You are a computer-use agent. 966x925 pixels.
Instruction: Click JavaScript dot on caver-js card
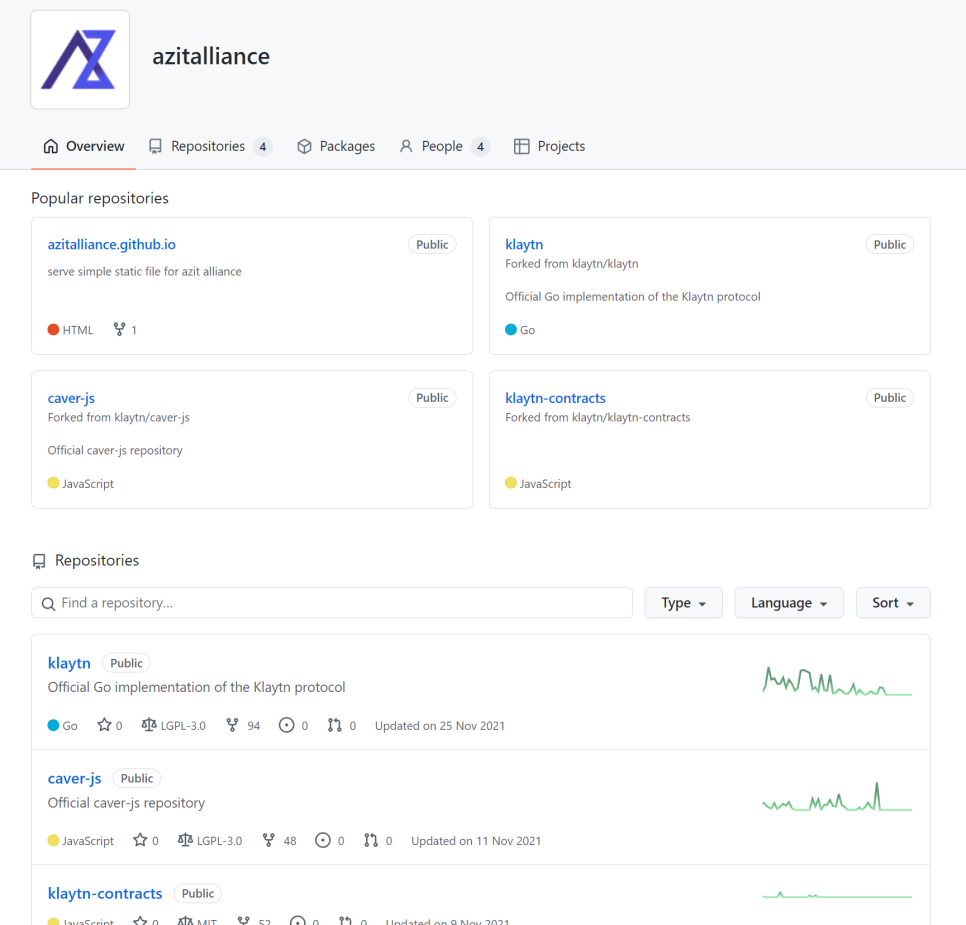53,483
